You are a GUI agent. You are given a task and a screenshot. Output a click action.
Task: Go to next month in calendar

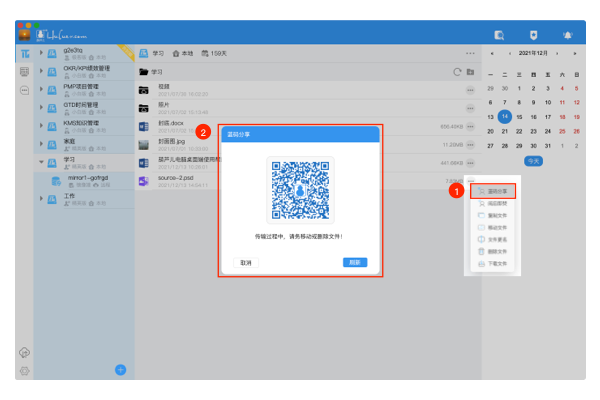coord(557,54)
